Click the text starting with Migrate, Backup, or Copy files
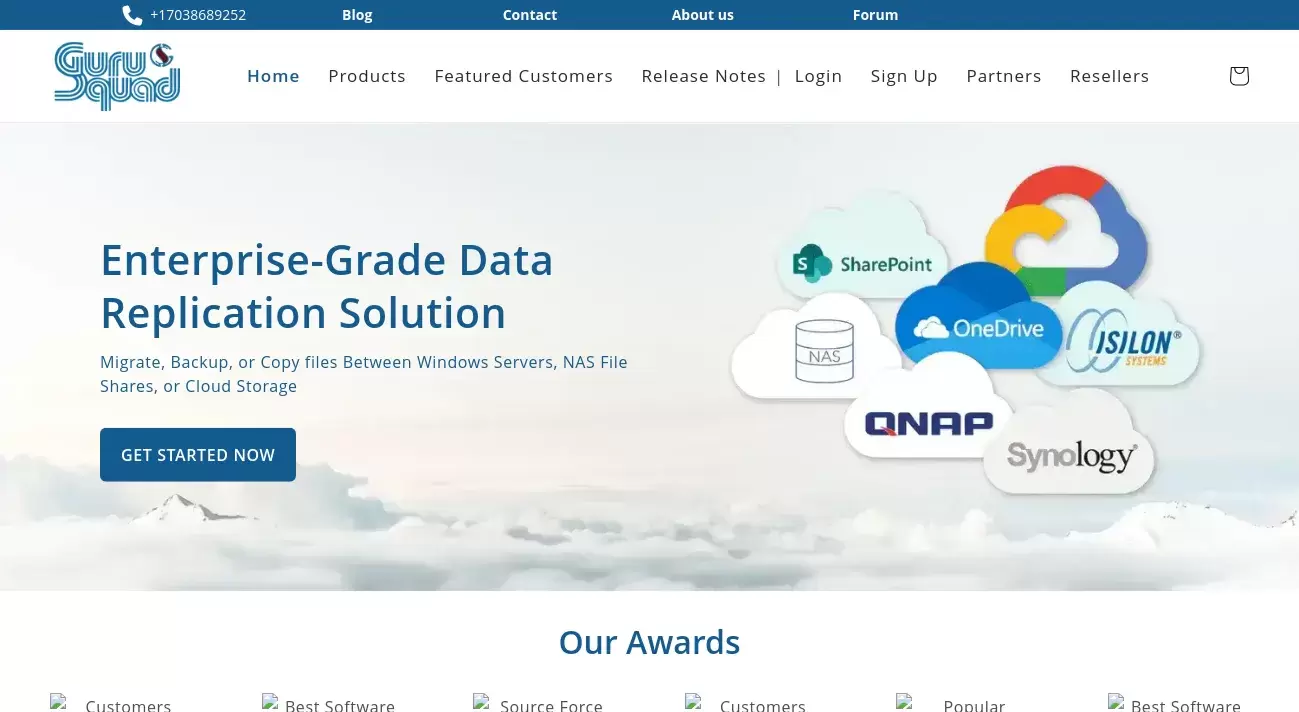The image size is (1299, 712). tap(364, 374)
